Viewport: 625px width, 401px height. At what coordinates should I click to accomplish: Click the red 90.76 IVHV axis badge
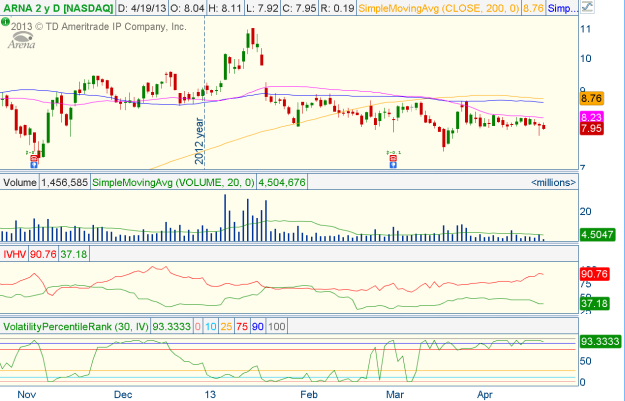(x=592, y=273)
